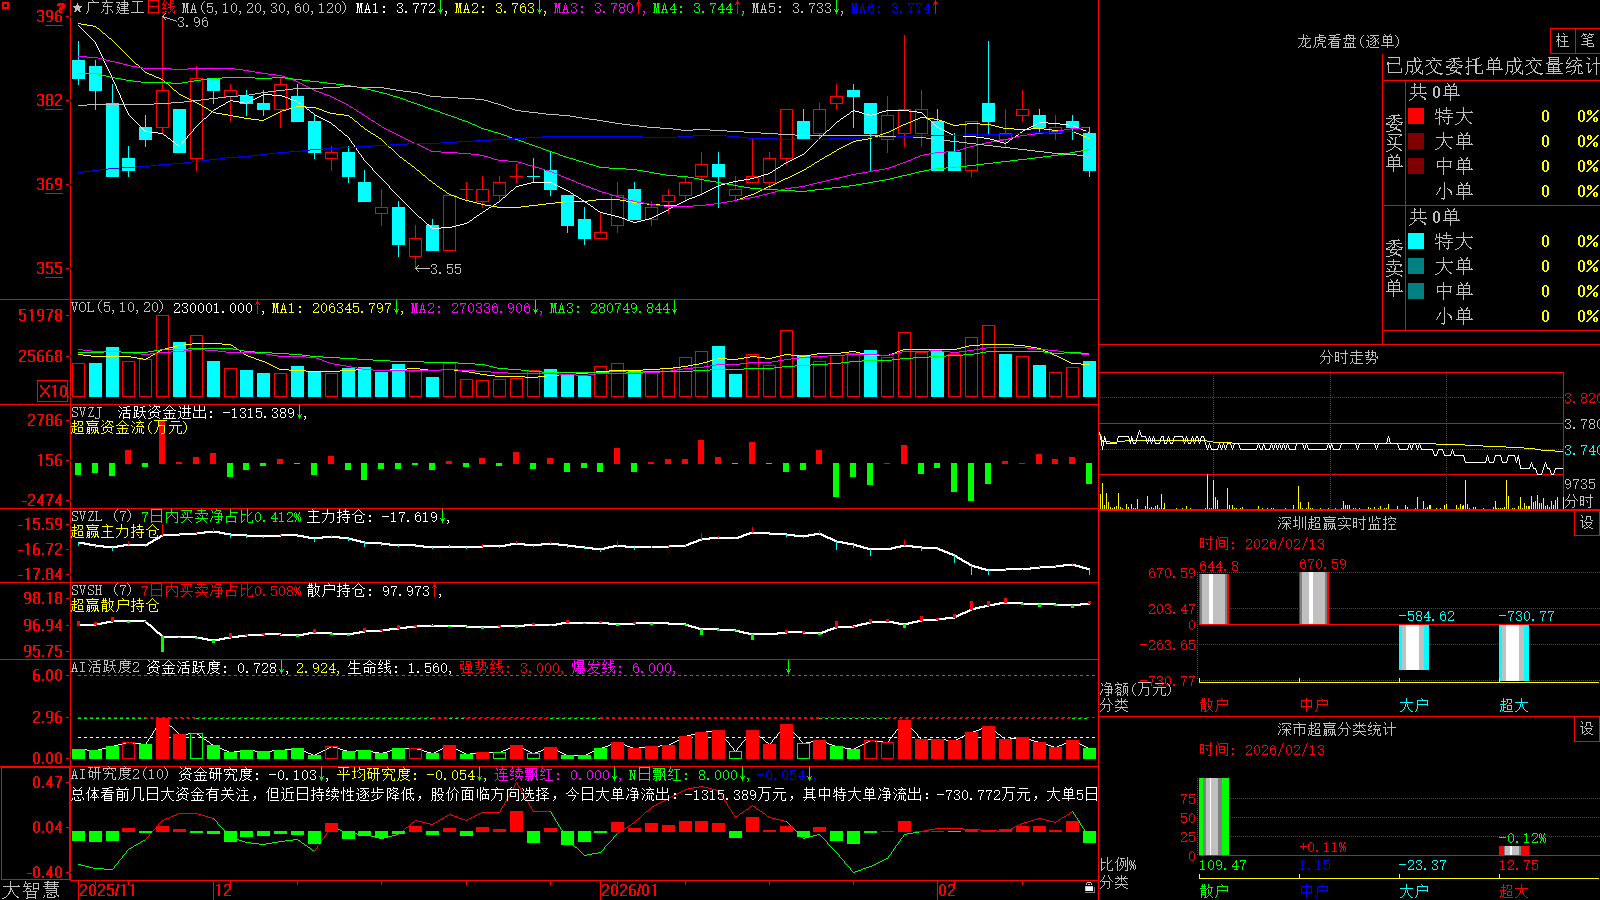Click the 主力持仓: -17.619 value

click(x=378, y=517)
